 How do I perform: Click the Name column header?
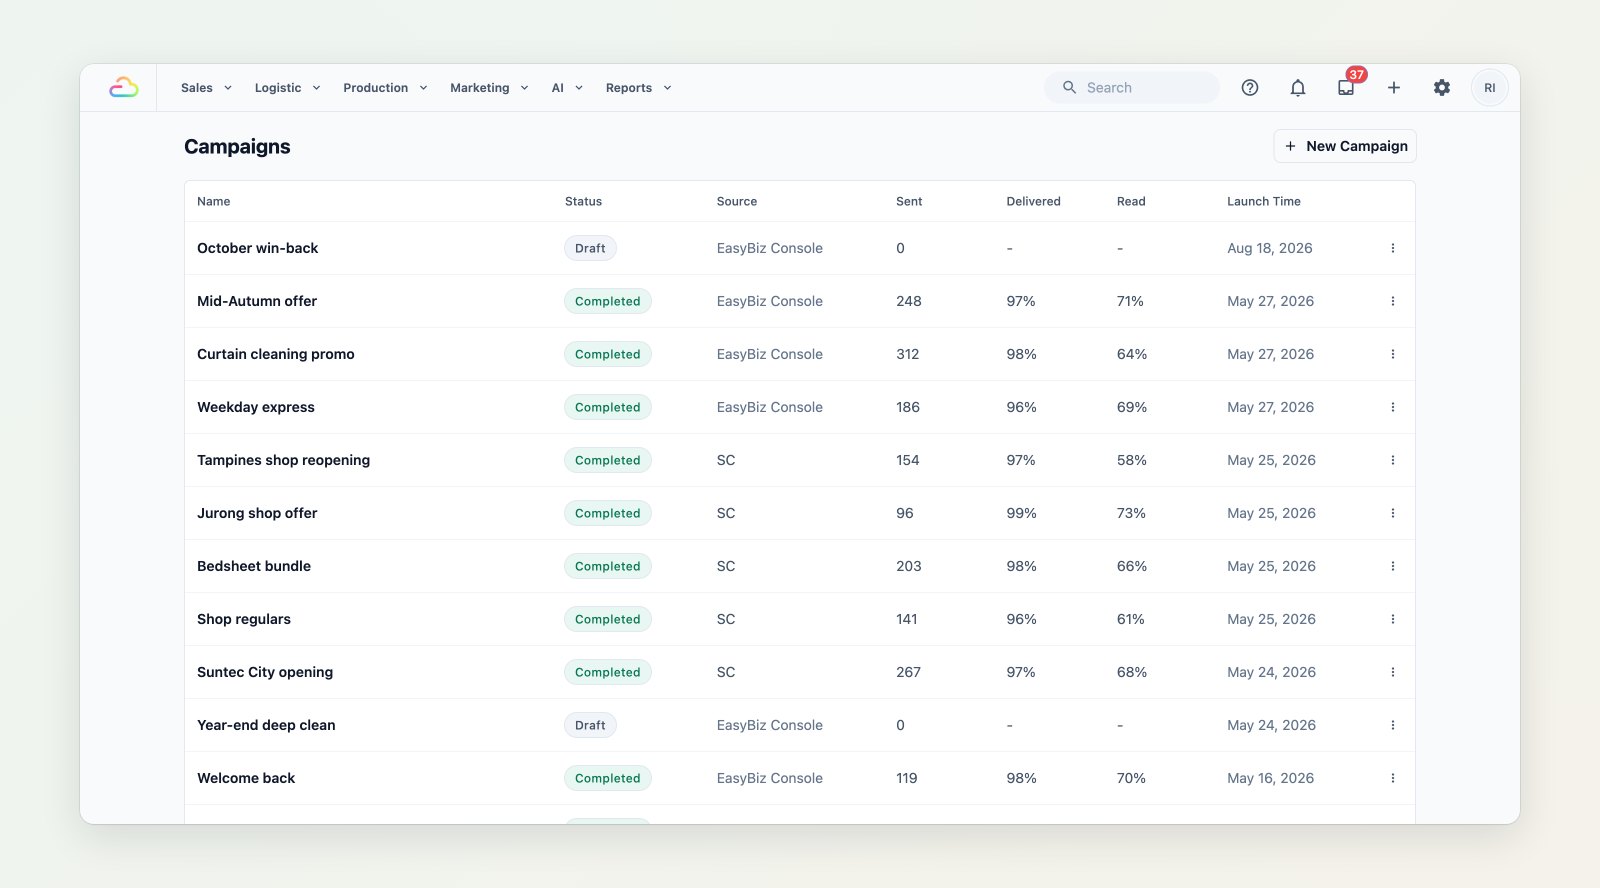click(214, 201)
